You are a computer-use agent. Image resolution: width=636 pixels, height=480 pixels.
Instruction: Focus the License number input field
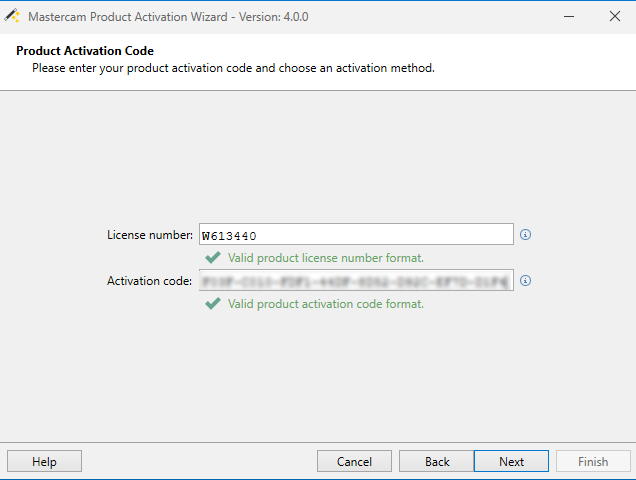click(355, 235)
